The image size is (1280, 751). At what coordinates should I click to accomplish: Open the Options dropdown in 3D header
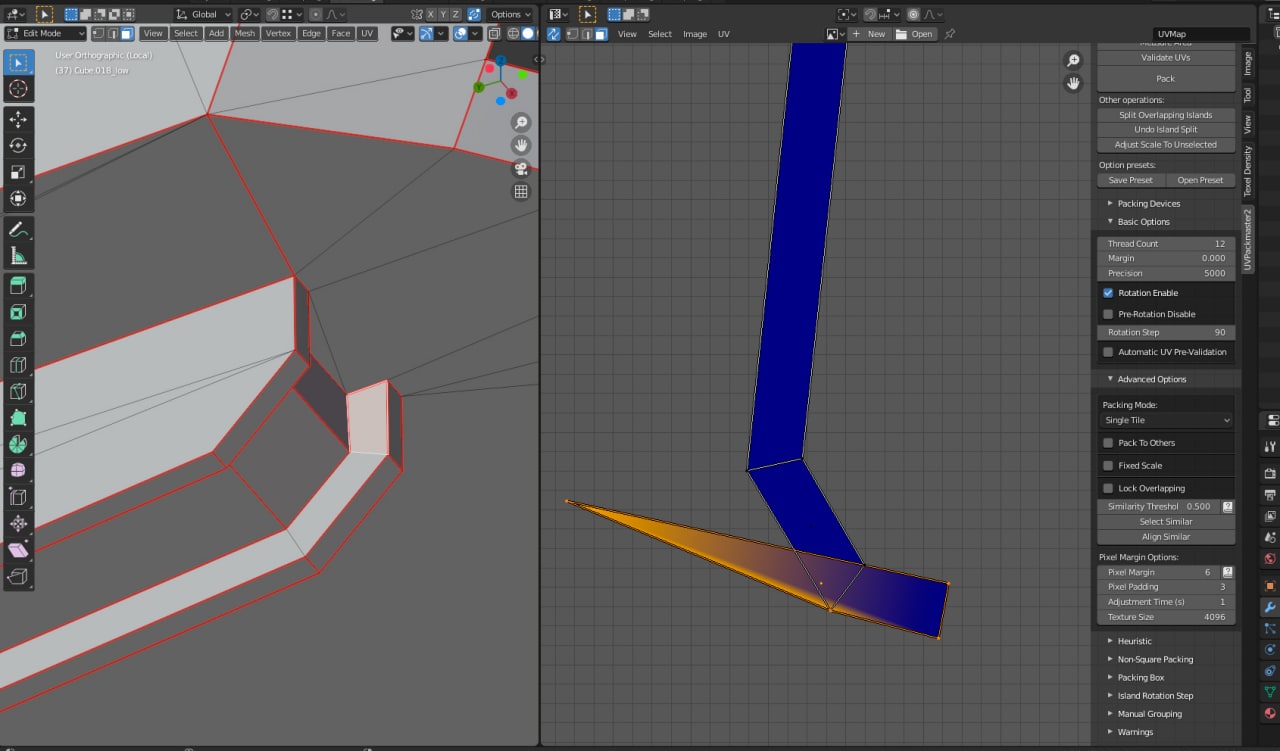click(x=510, y=14)
